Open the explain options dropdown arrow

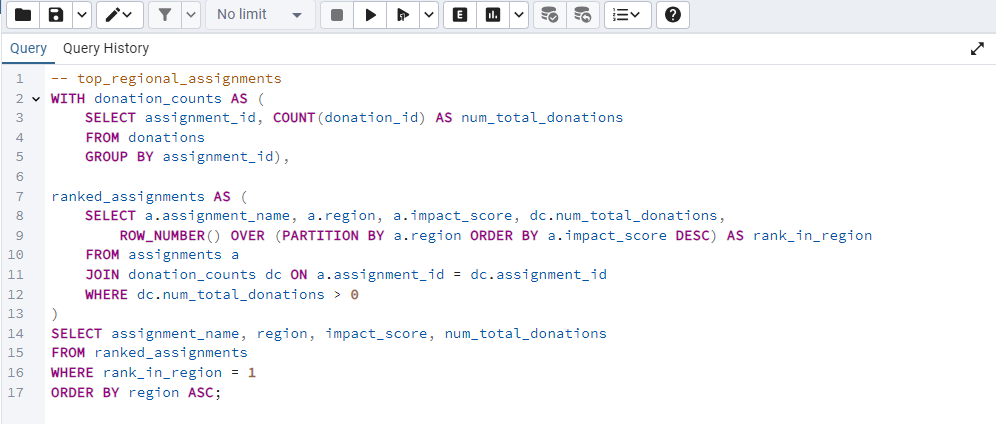point(519,15)
